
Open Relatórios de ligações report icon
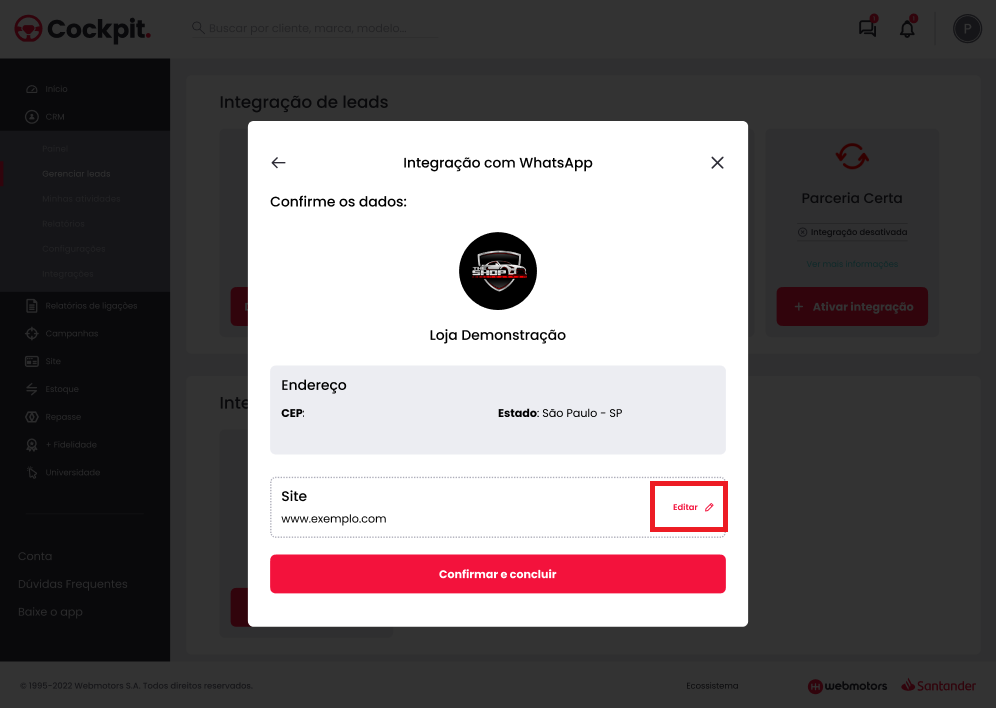[x=32, y=305]
